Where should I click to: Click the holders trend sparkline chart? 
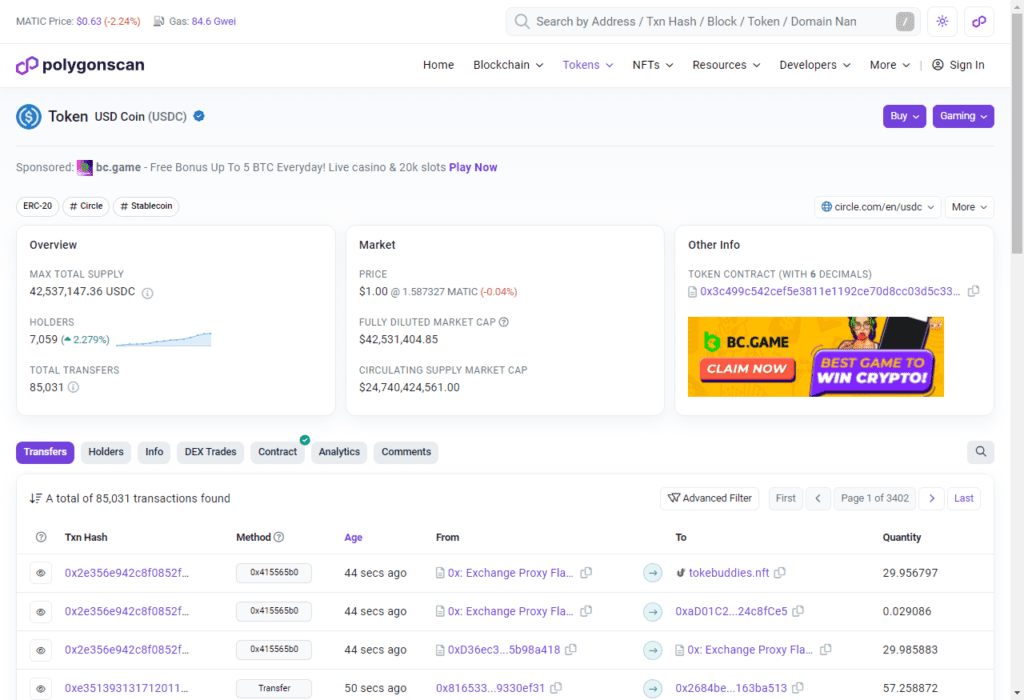coord(163,340)
